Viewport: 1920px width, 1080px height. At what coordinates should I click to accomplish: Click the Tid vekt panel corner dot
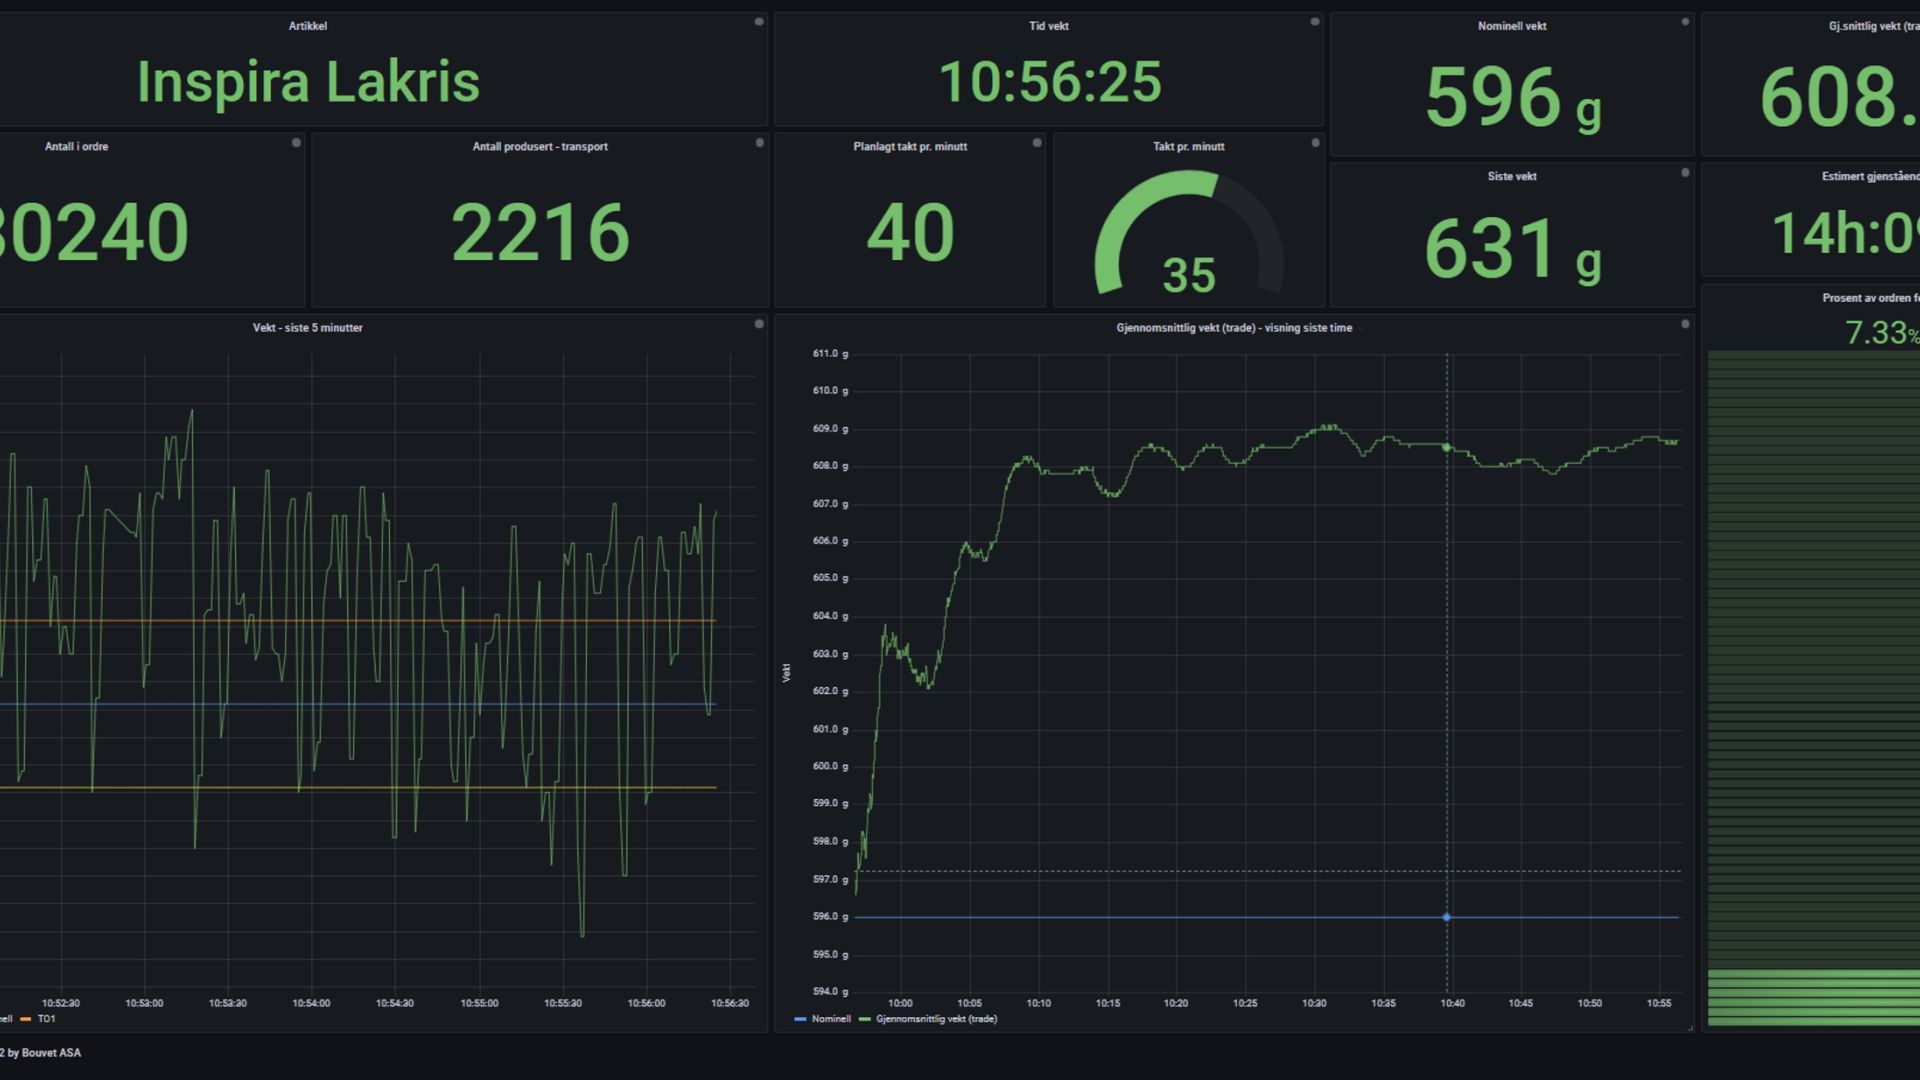coord(1315,22)
